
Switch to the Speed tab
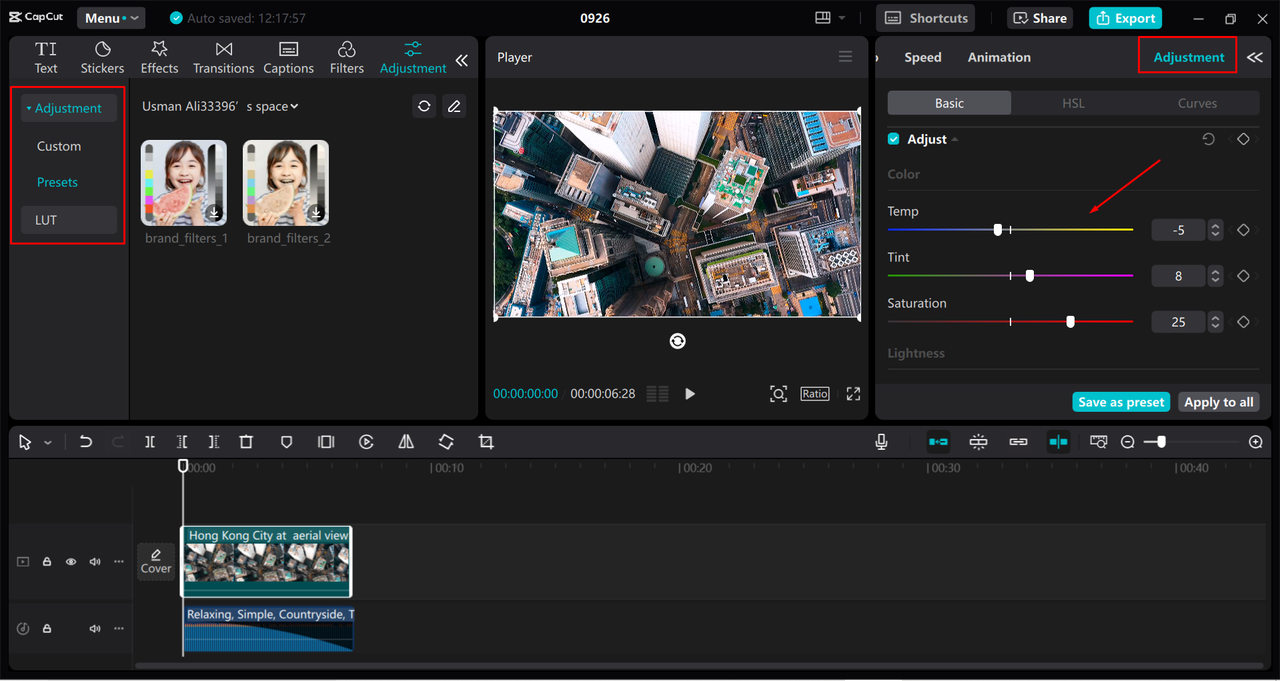923,57
